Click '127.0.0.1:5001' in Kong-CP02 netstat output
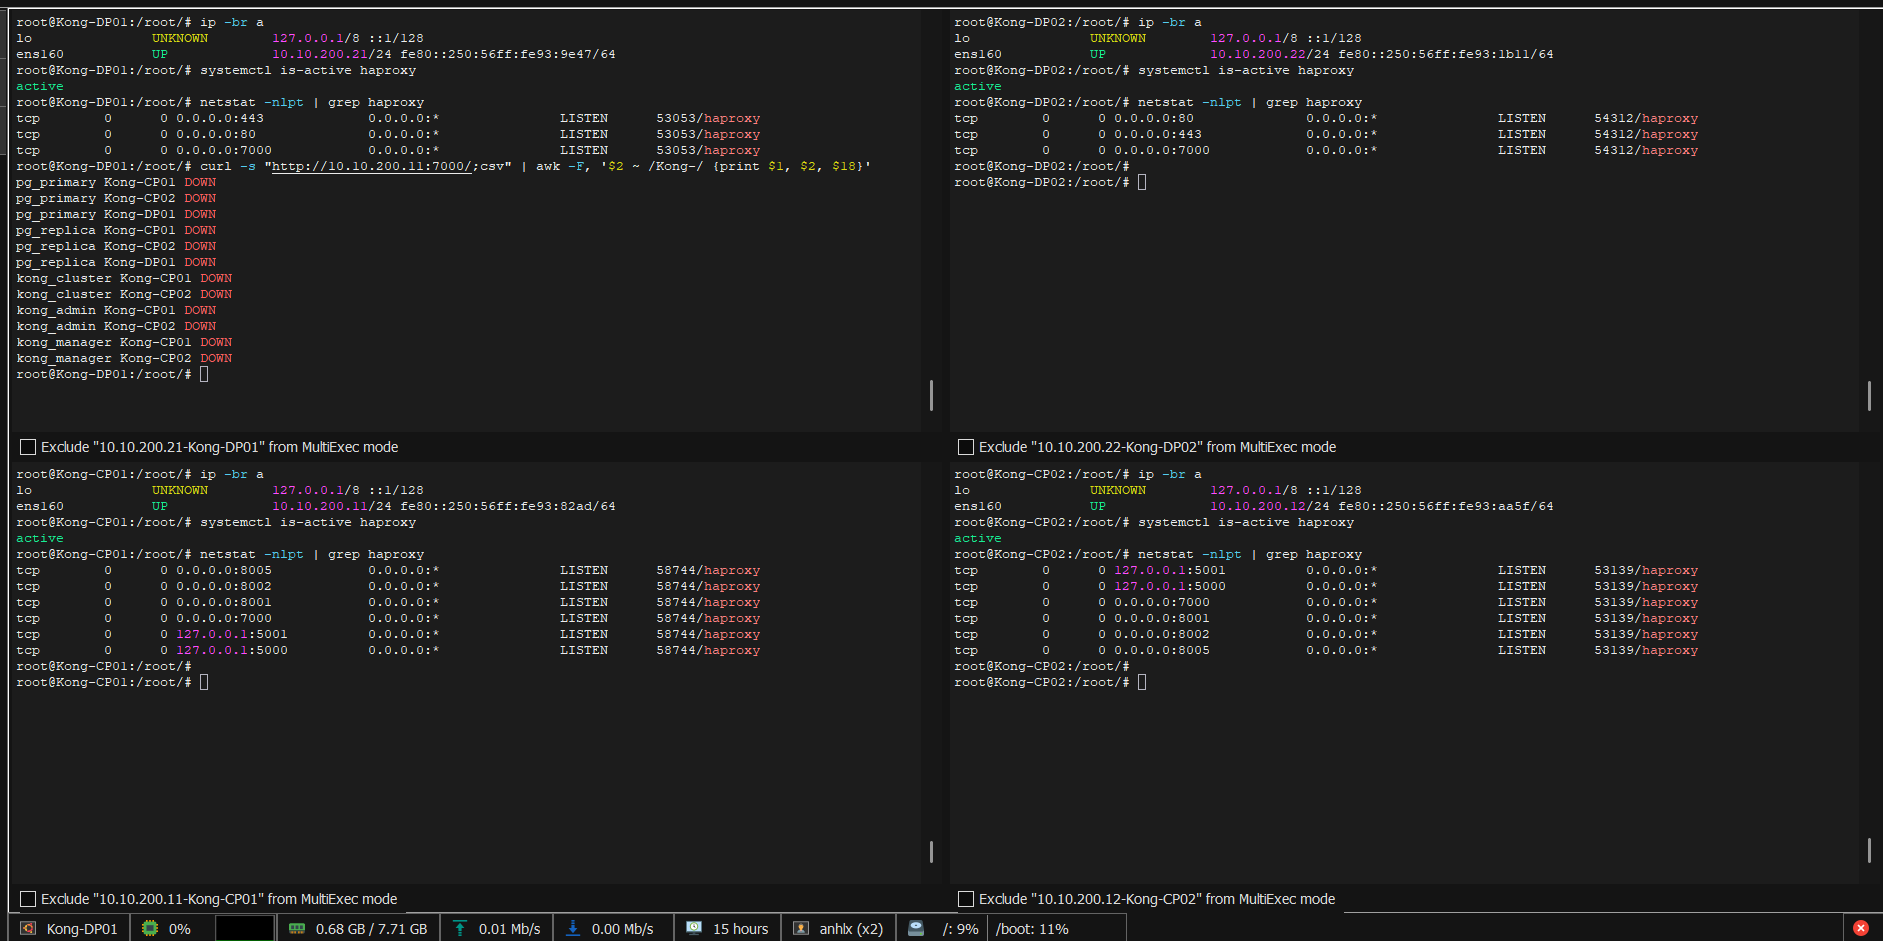Screen dimensions: 1883x941 (1170, 570)
